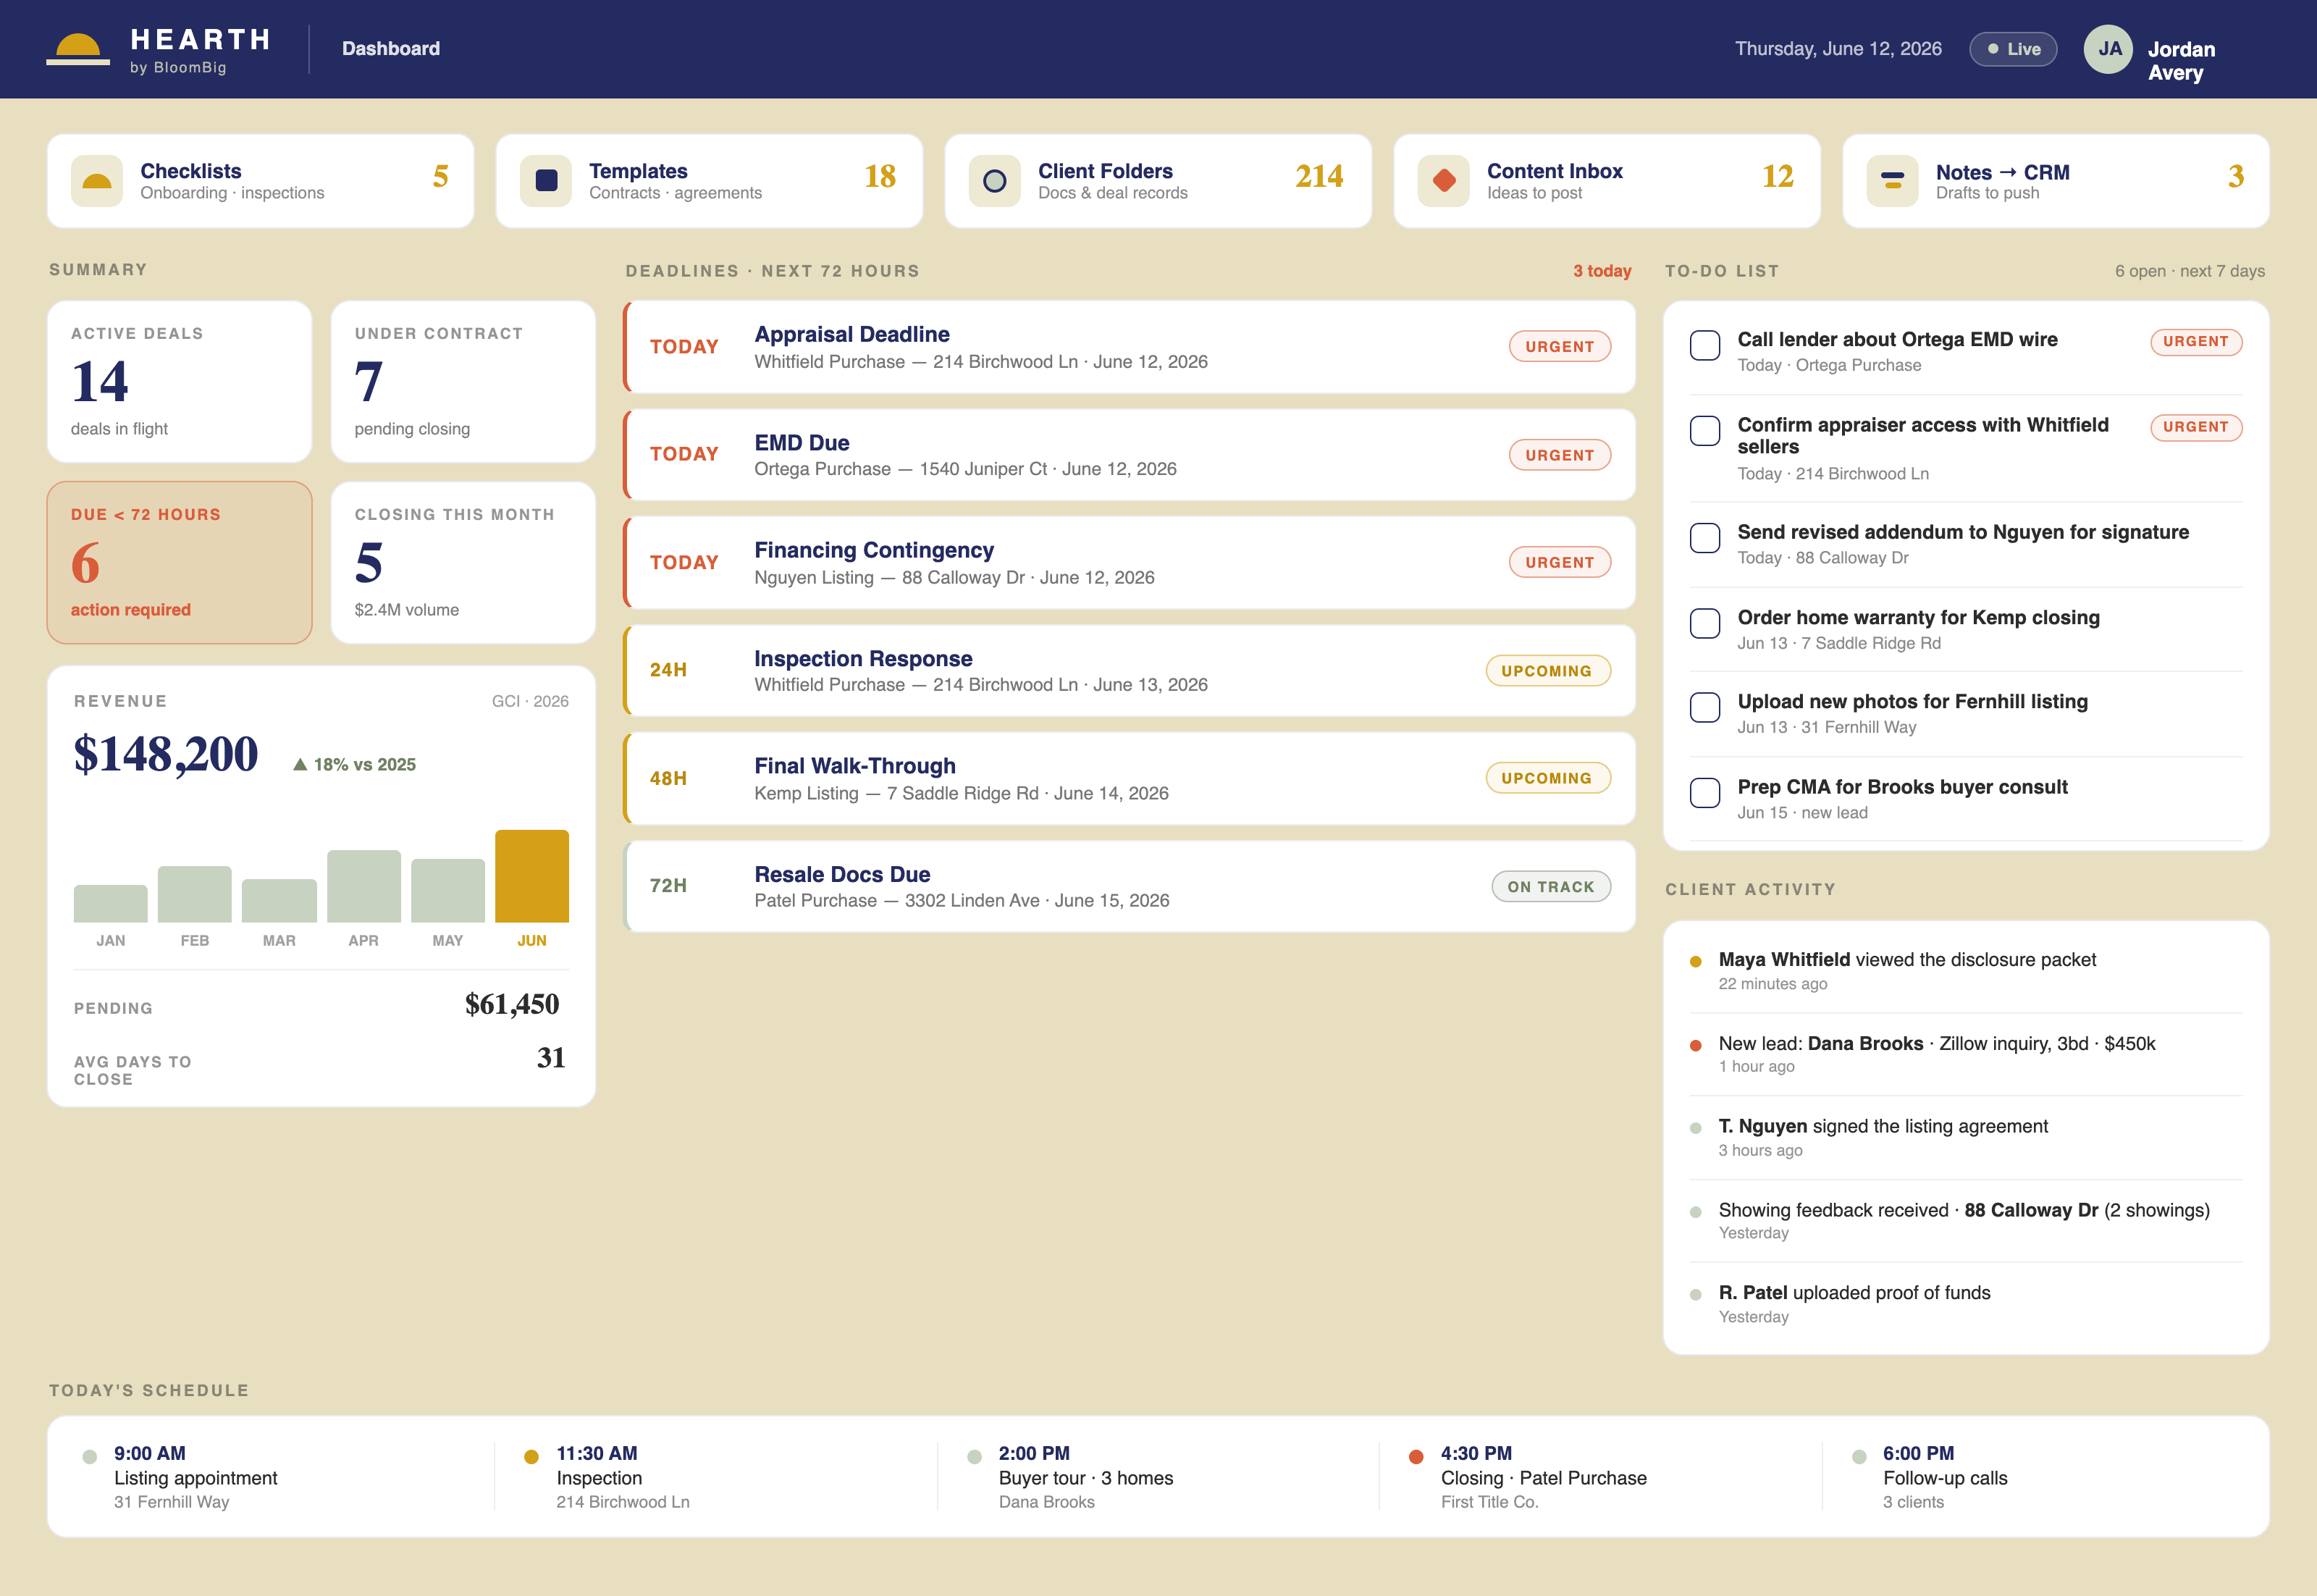
Task: Open the 6:00 PM Follow-up calls entry
Action: click(x=1946, y=1477)
